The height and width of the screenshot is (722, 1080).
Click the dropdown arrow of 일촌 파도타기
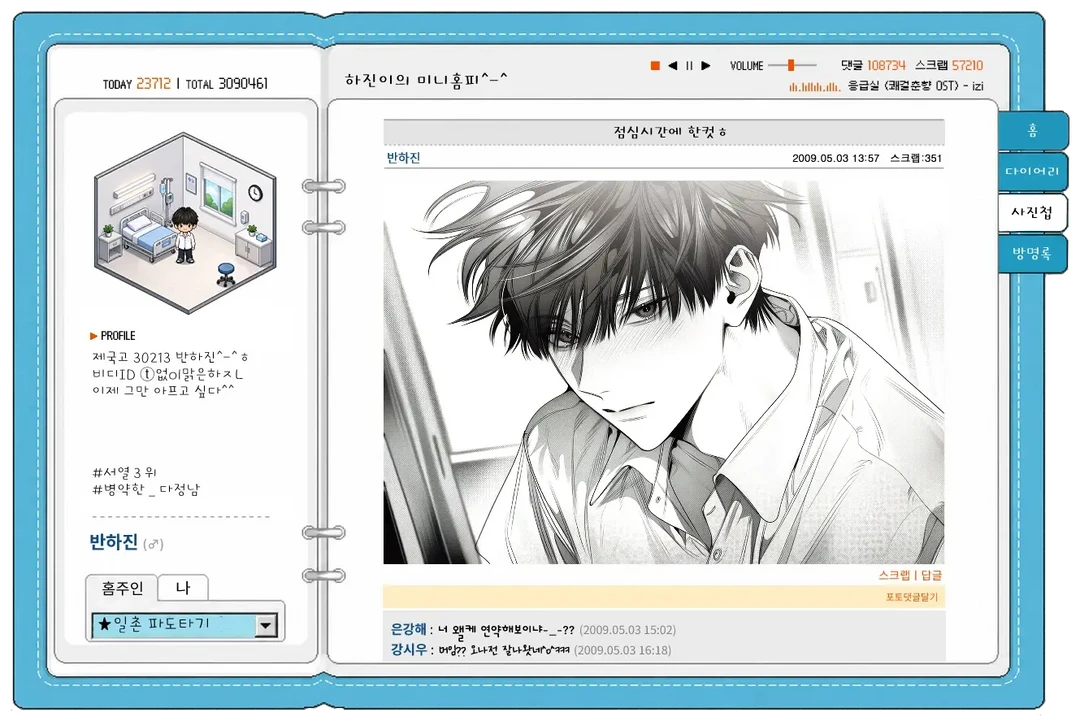point(266,626)
